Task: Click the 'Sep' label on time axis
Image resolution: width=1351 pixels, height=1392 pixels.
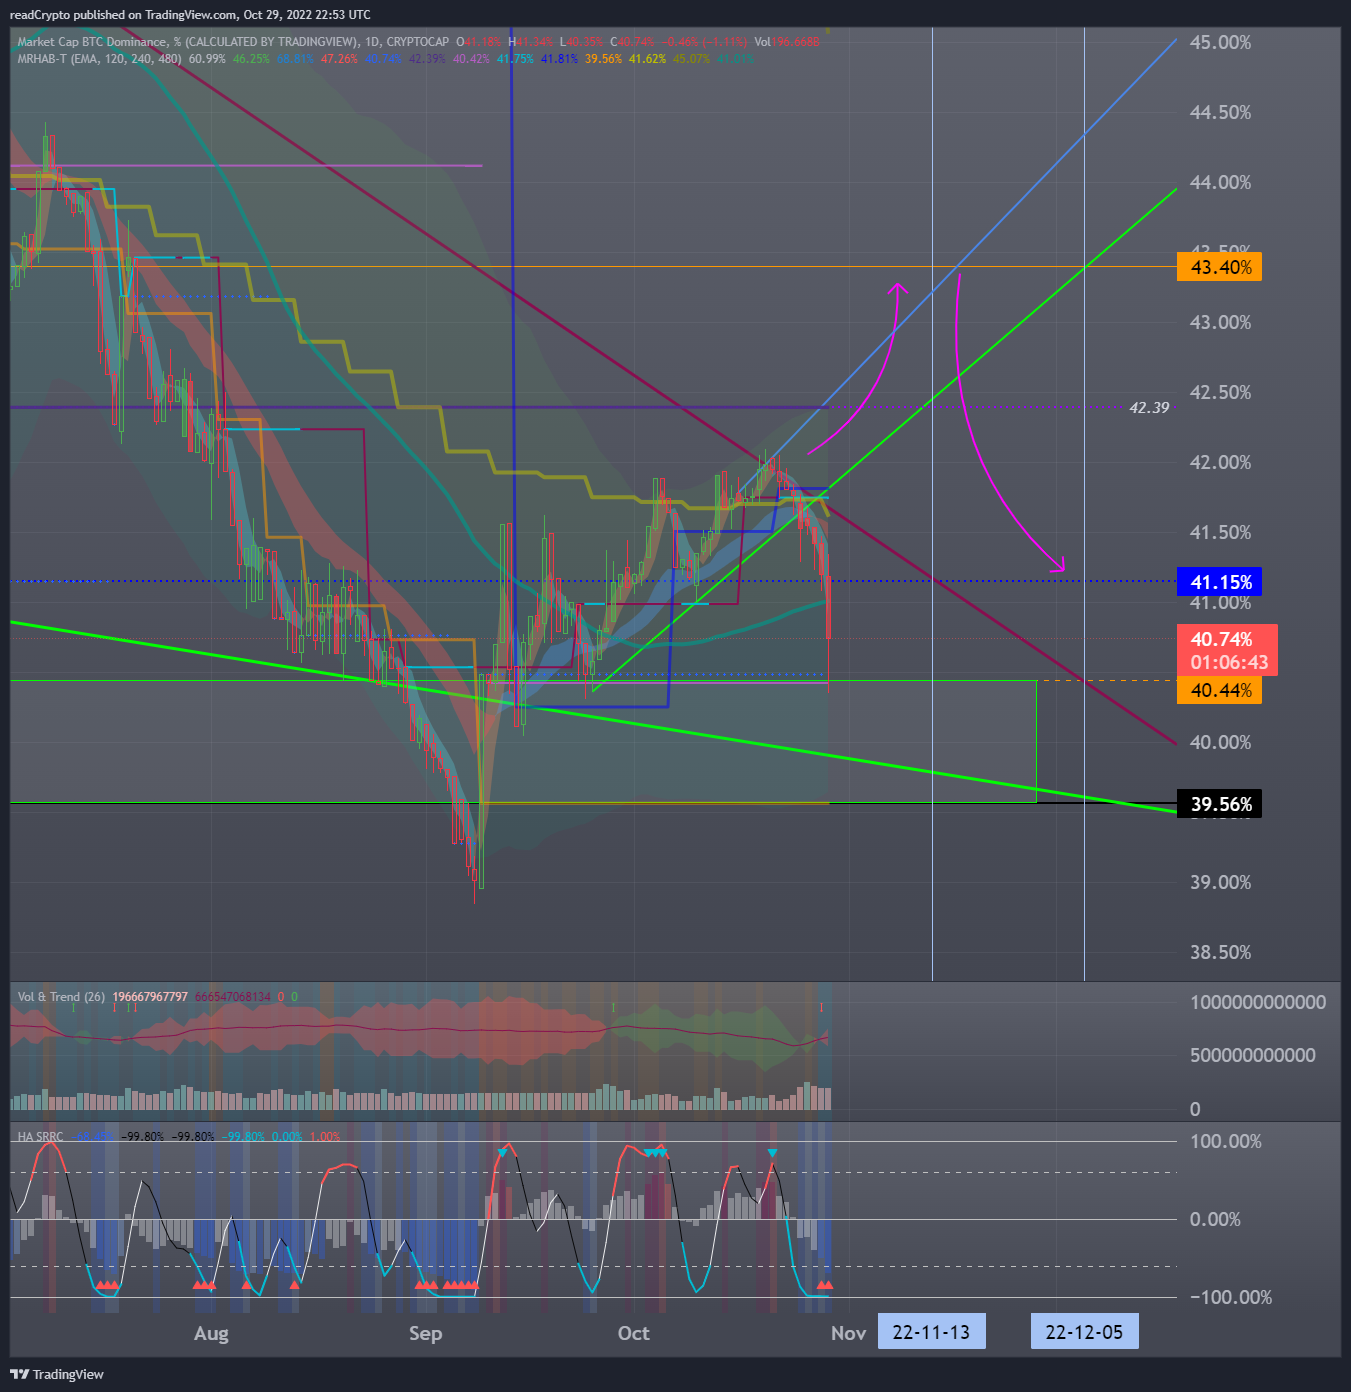Action: point(425,1333)
